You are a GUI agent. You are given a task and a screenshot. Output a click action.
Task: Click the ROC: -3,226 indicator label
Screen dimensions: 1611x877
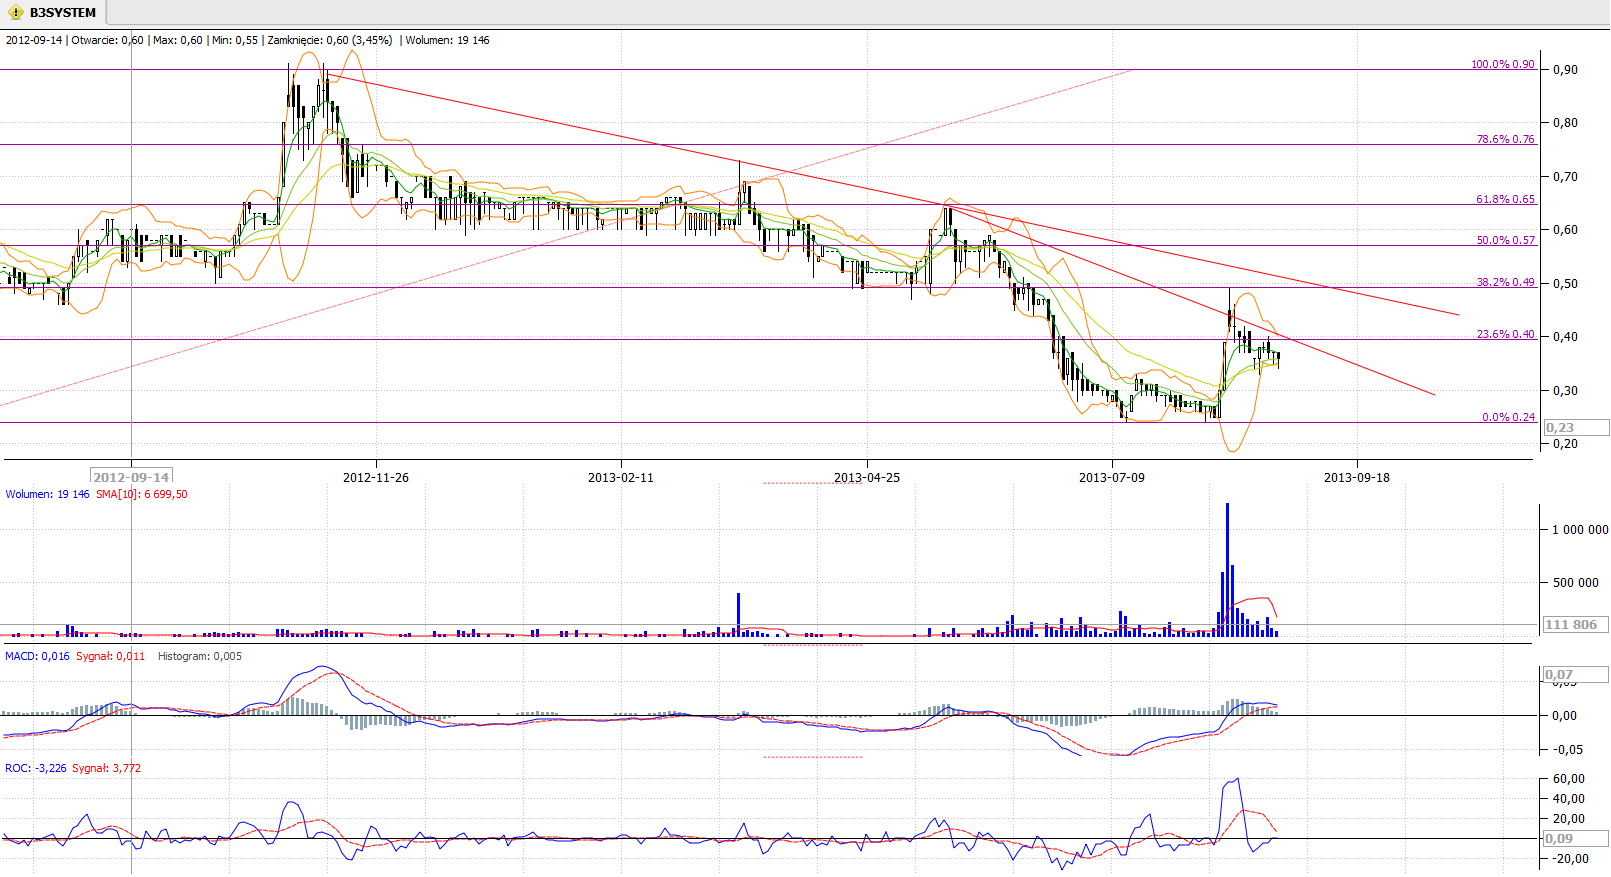(x=35, y=768)
